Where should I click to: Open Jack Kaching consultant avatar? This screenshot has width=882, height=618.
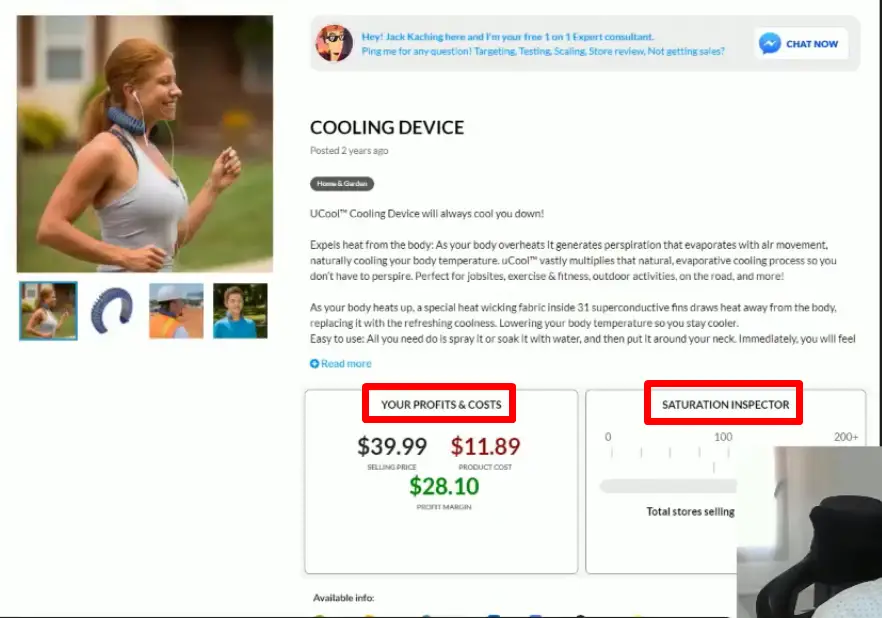[x=334, y=43]
